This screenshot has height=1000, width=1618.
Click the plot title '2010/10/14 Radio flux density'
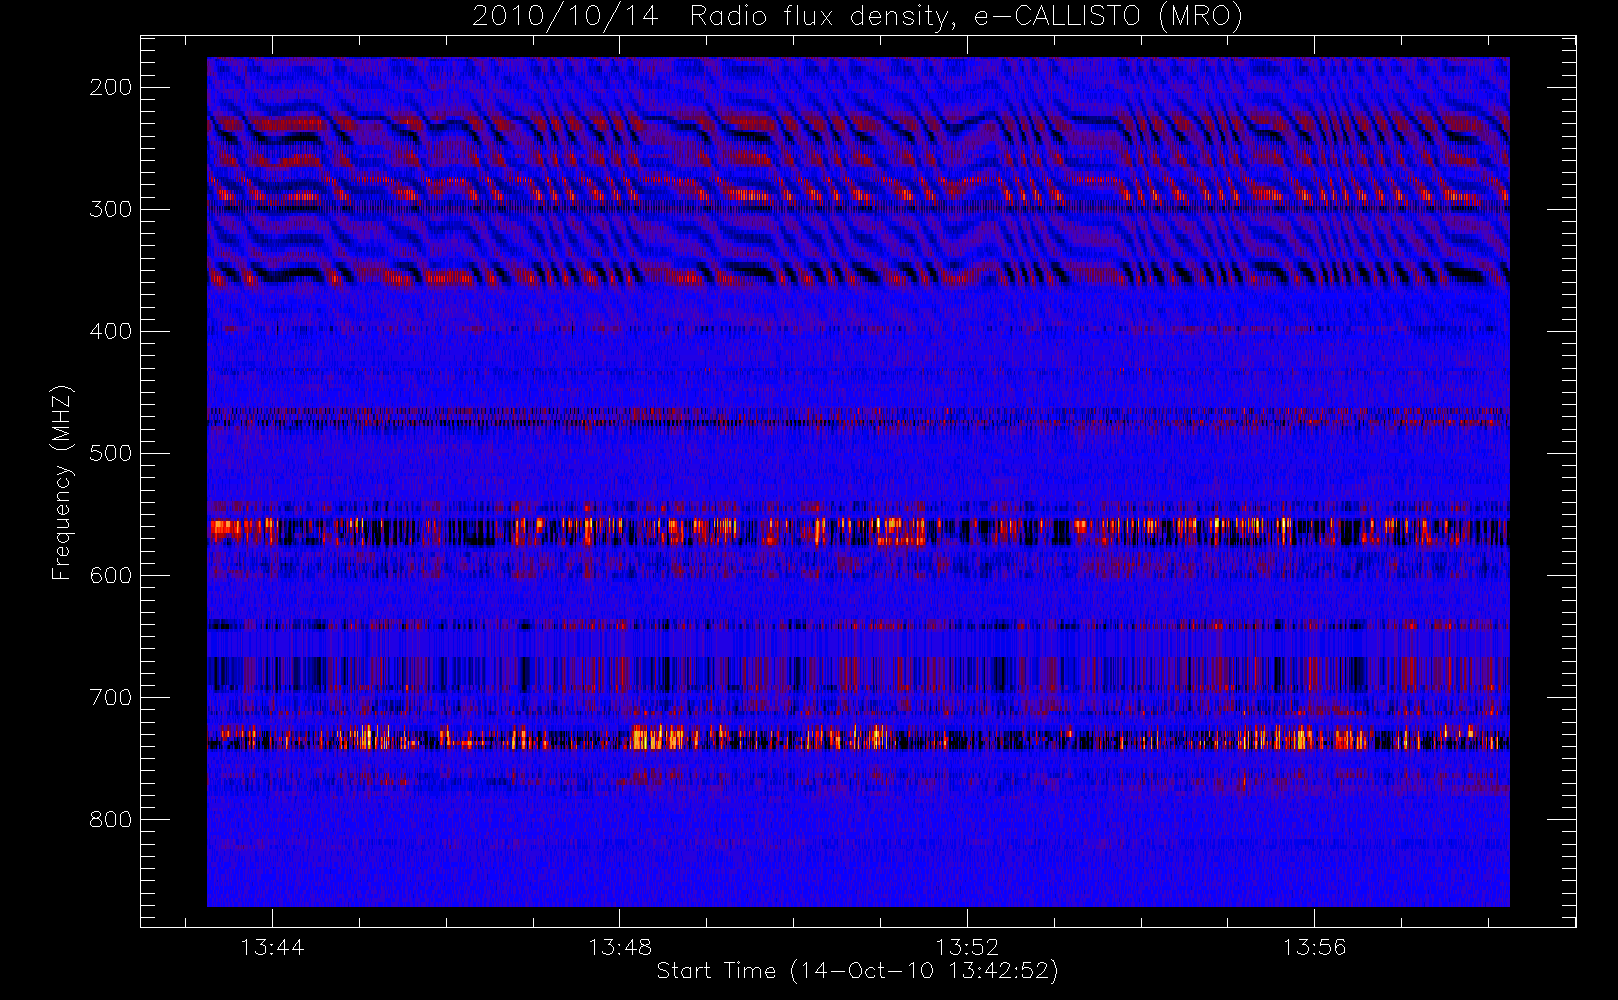click(858, 17)
